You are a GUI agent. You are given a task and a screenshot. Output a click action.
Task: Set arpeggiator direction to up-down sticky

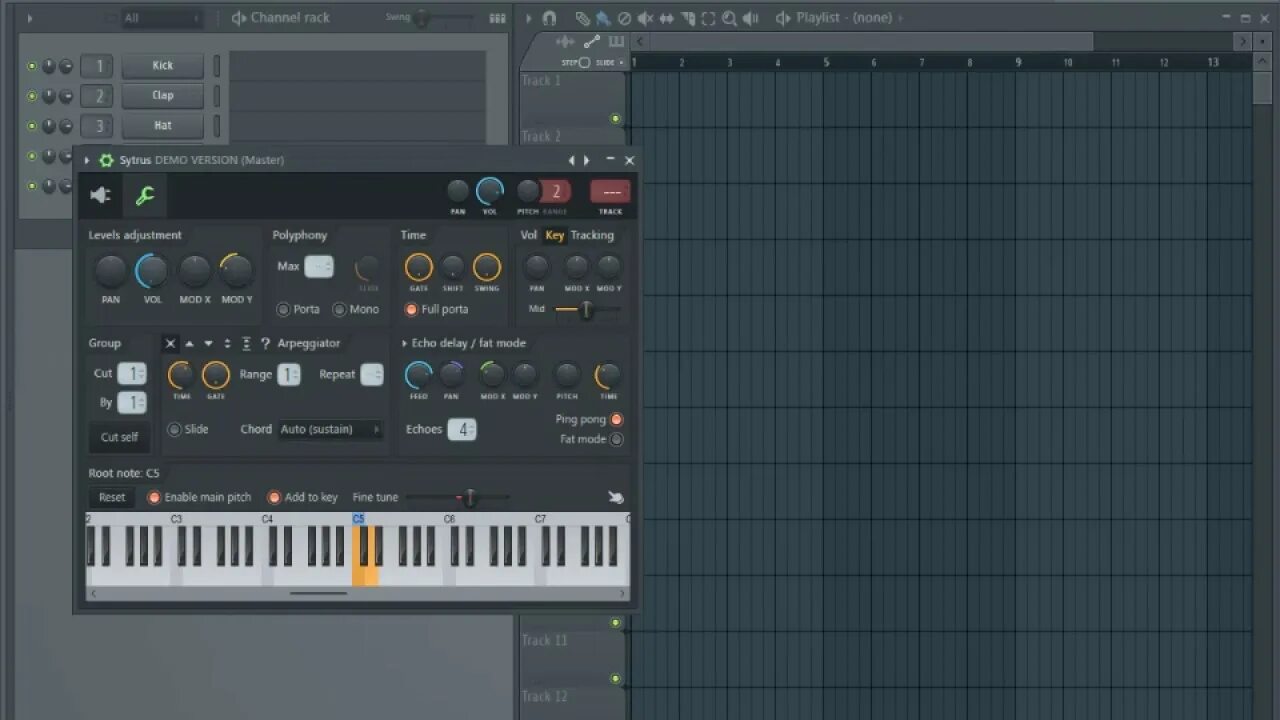click(x=246, y=343)
